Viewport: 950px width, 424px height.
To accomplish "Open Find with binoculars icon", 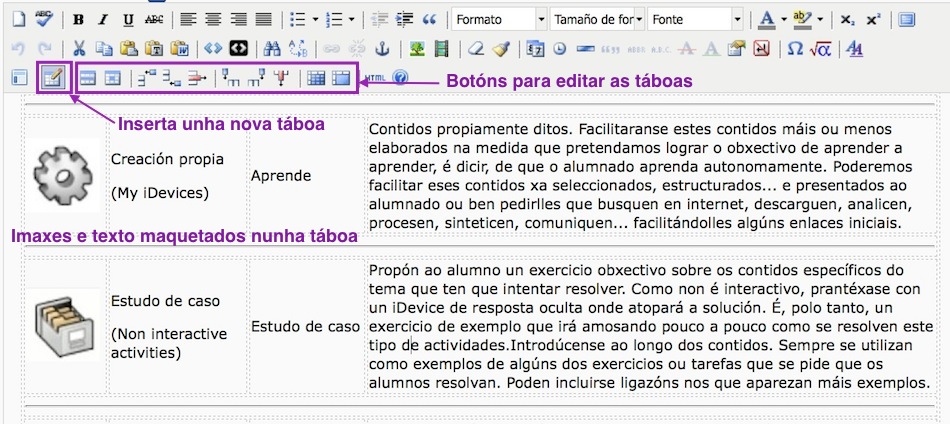I will pos(273,48).
